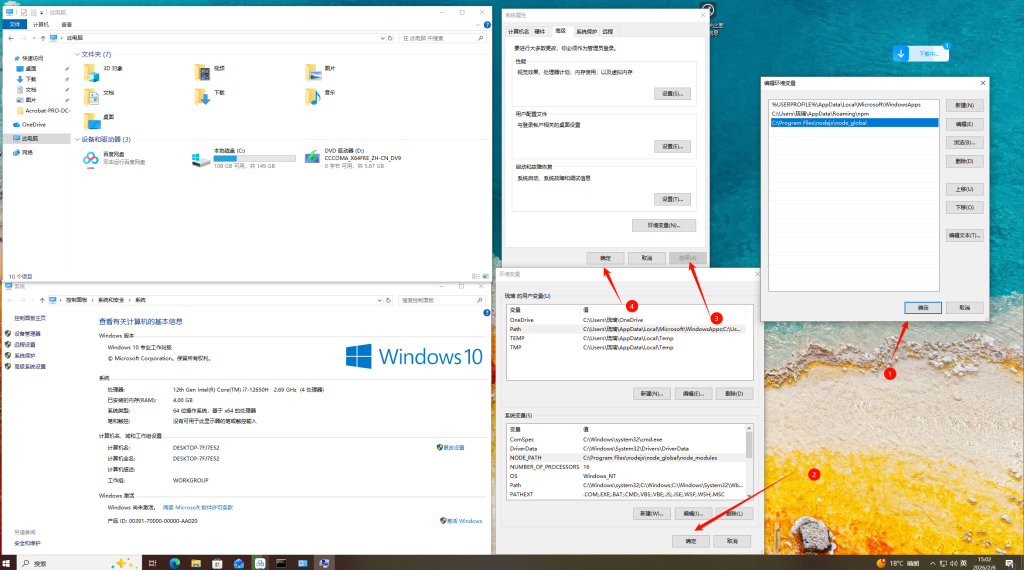
Task: Open the volume icon in system tray
Action: [x=953, y=563]
